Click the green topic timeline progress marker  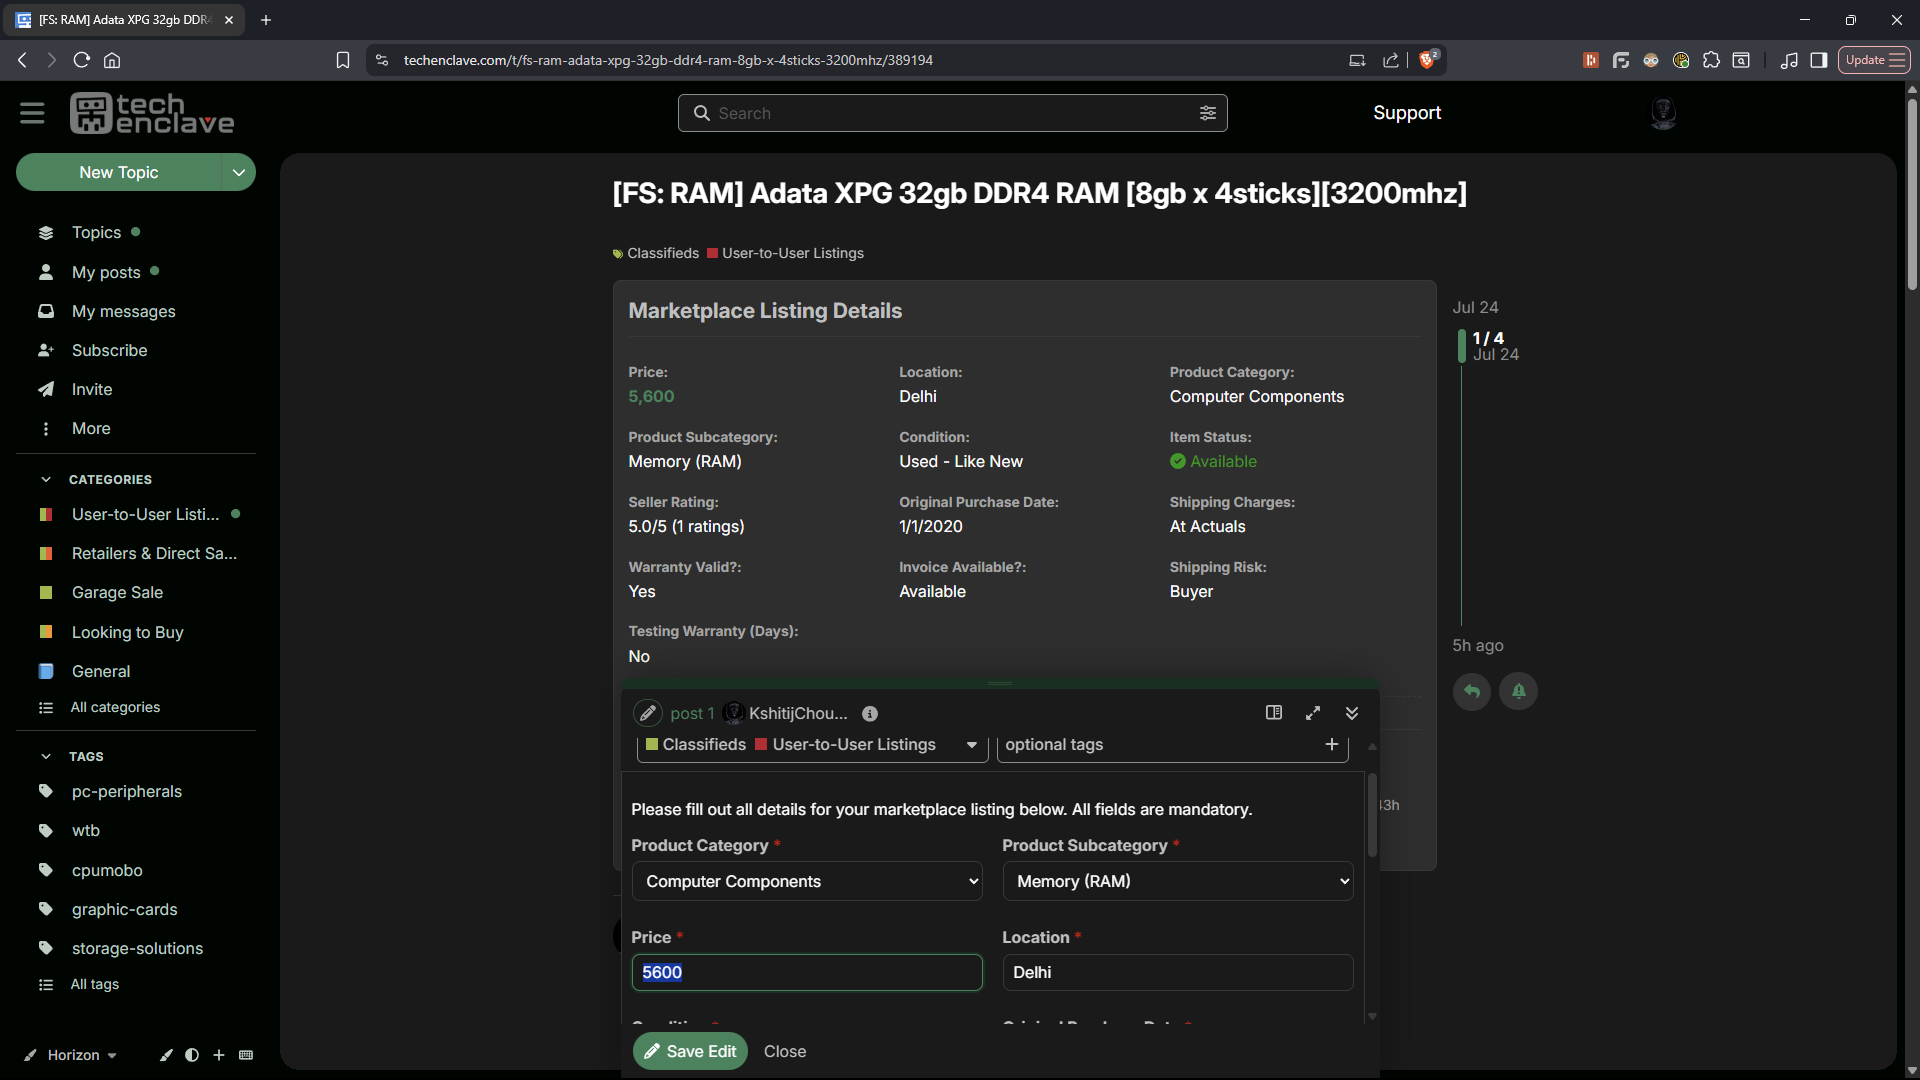coord(1461,346)
